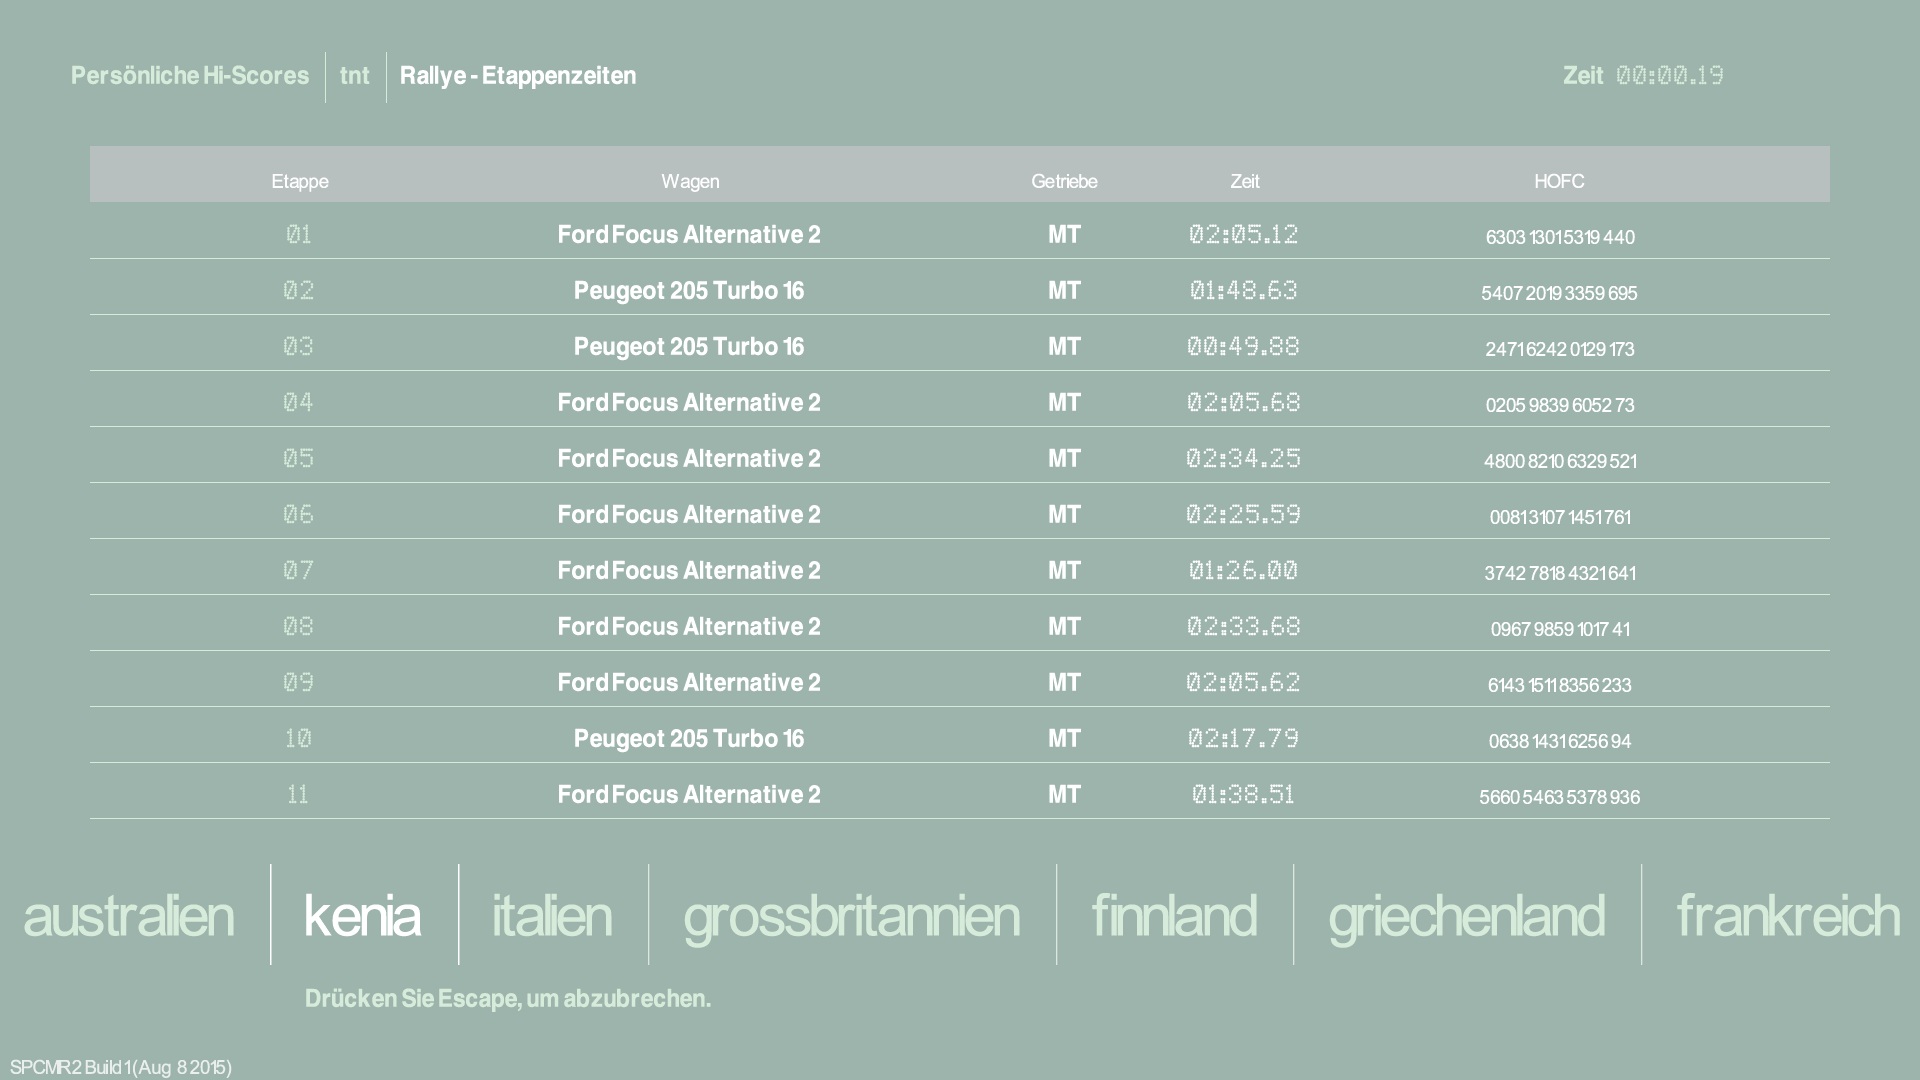The height and width of the screenshot is (1080, 1920).
Task: Select stage 10 Peugeot 205 row
Action: click(x=689, y=739)
